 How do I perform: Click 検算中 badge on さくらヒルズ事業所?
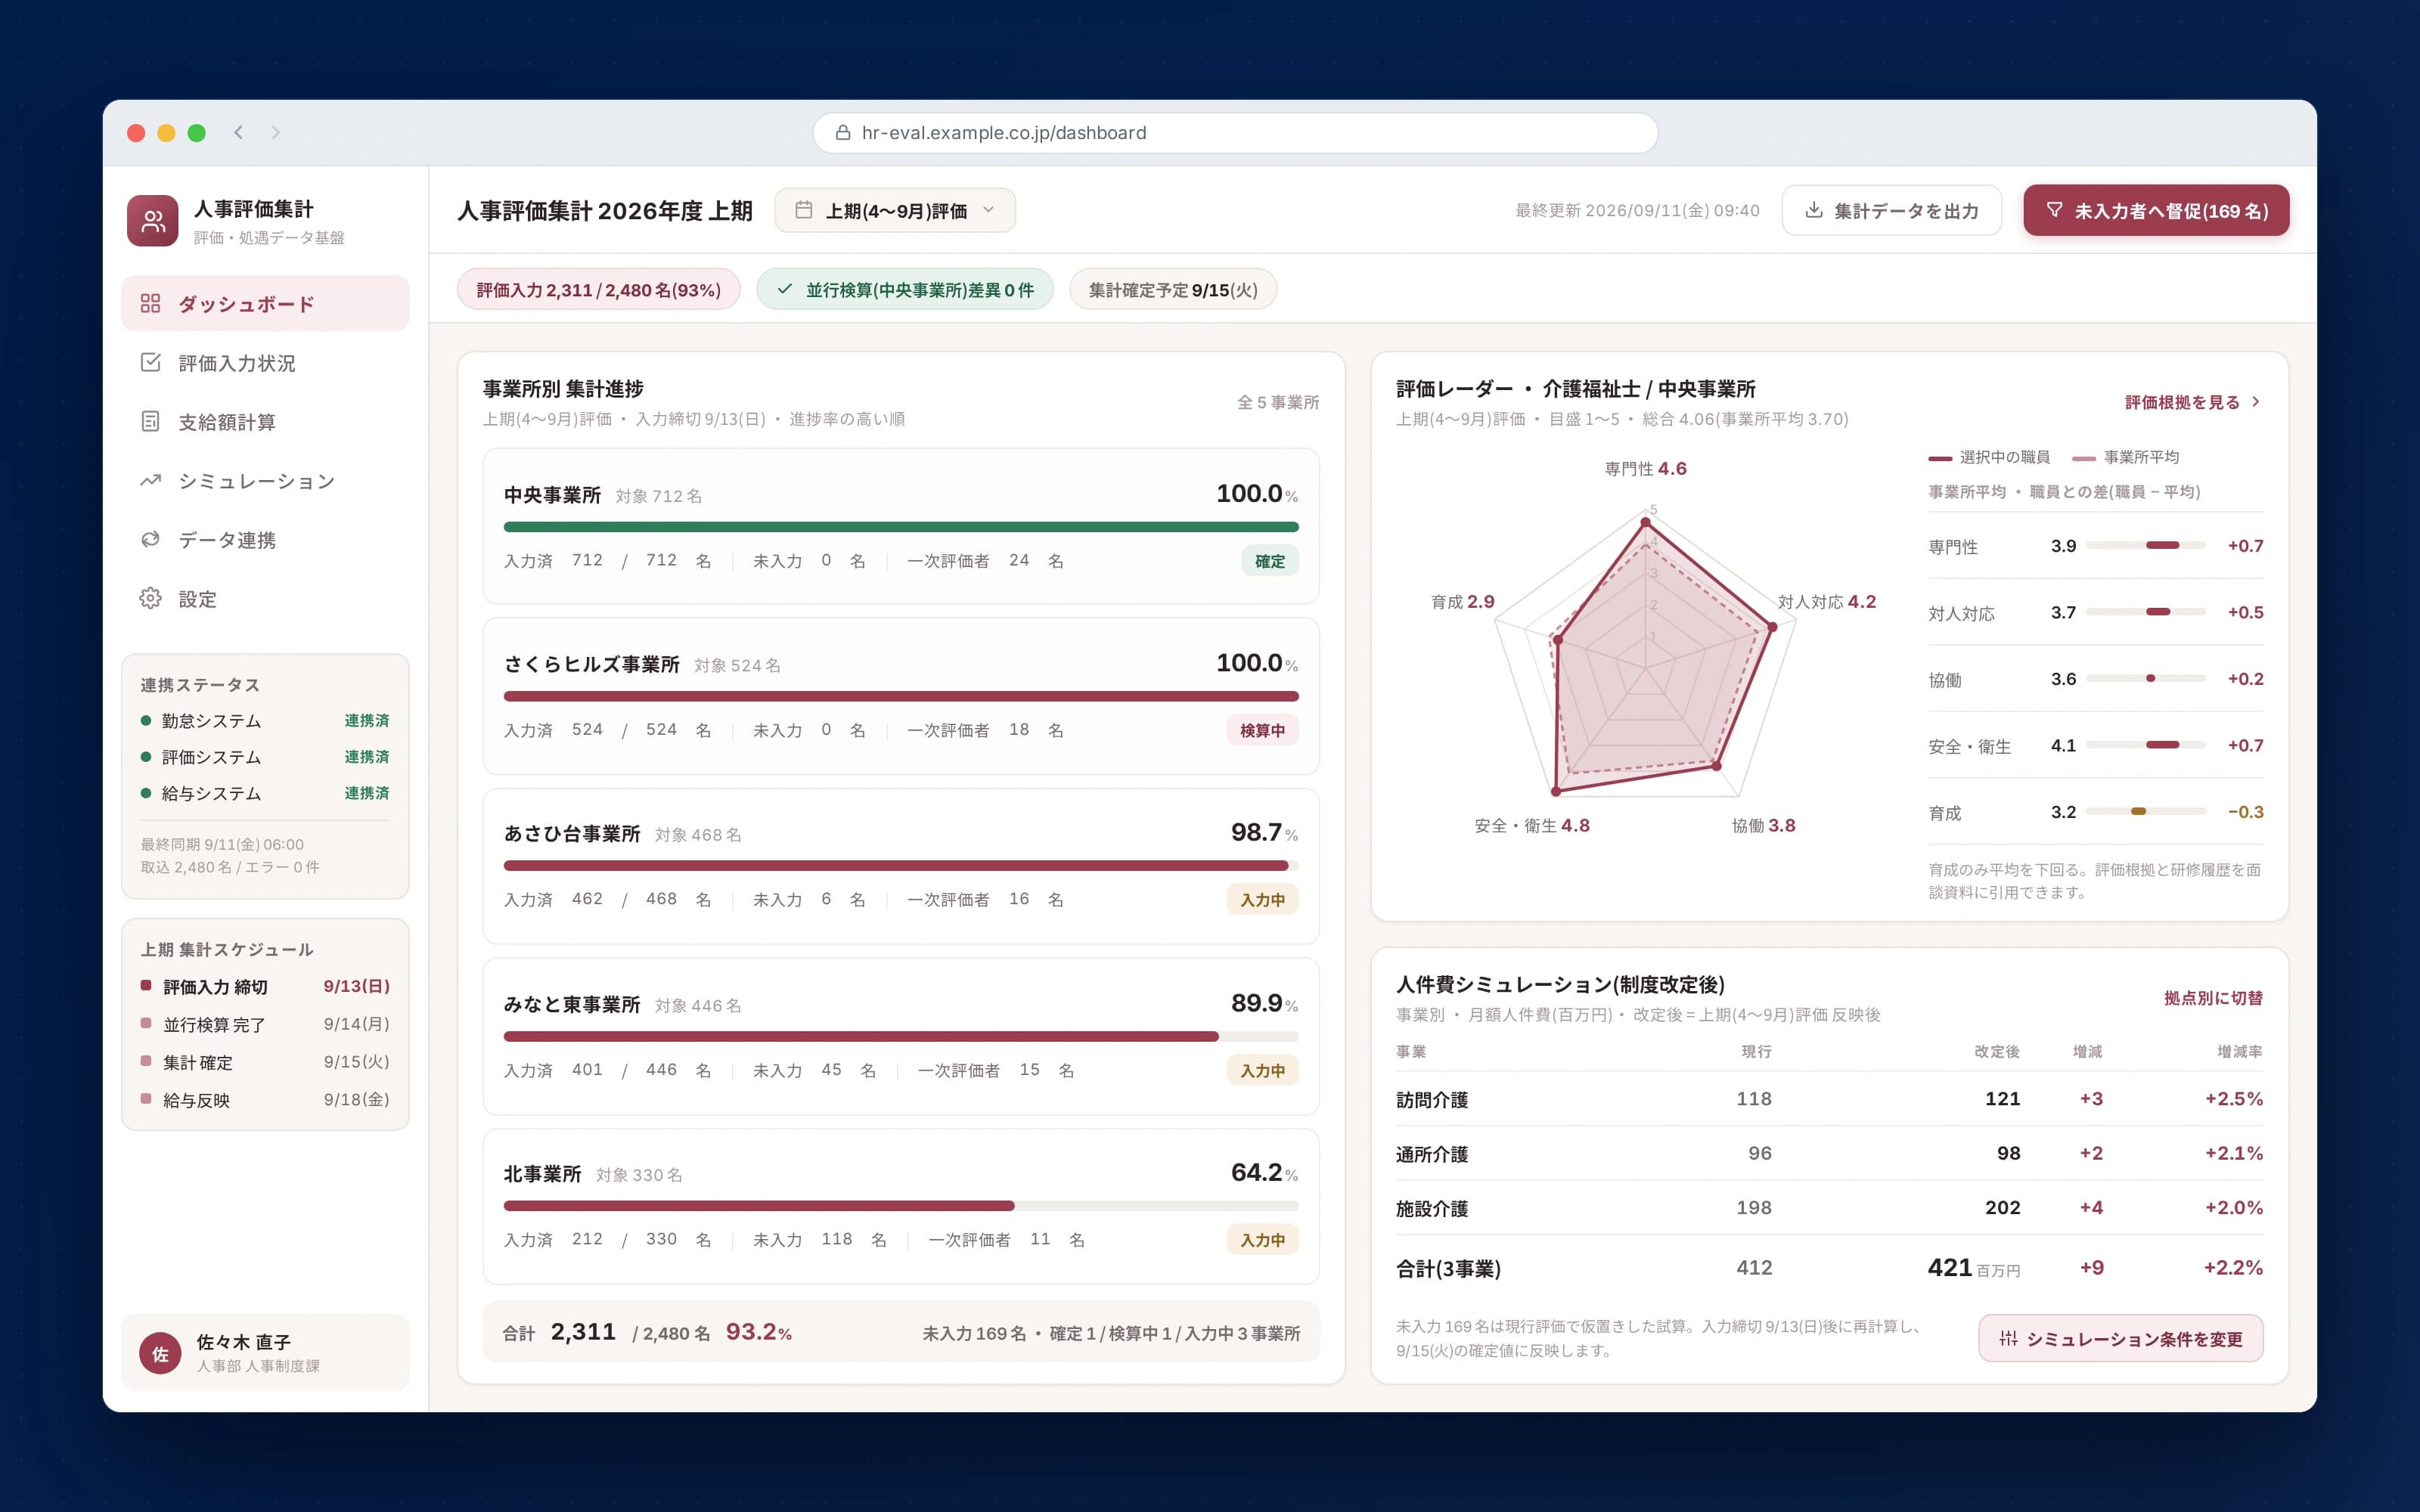[x=1262, y=730]
